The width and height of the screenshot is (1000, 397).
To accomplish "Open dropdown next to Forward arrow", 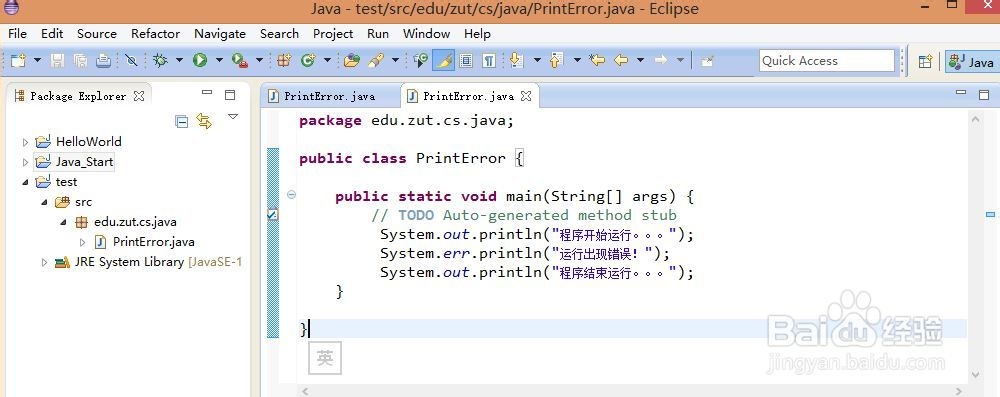I will pyautogui.click(x=680, y=61).
